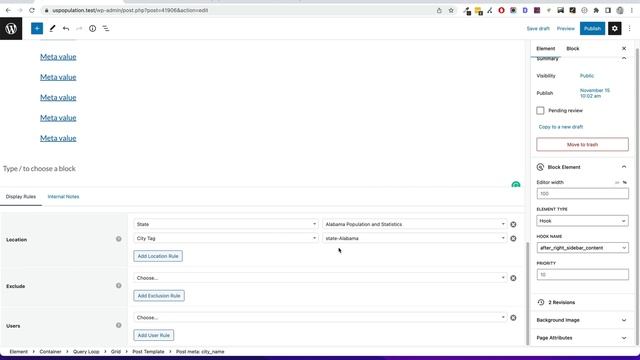Click Query Loop in the breadcrumb
This screenshot has height=360, width=640.
coord(86,351)
